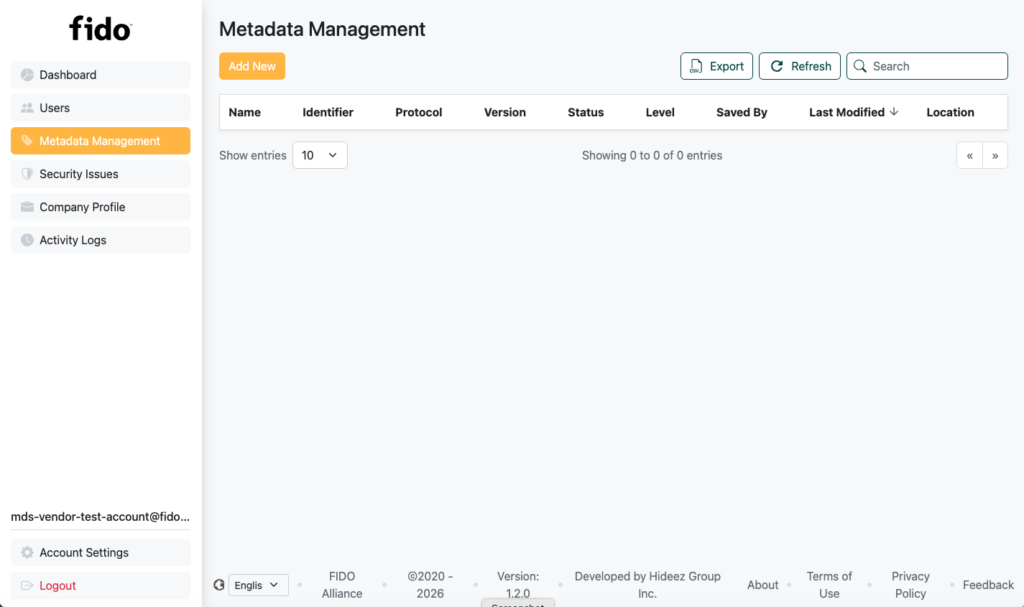This screenshot has width=1024, height=607.
Task: Go to previous page of entries
Action: point(970,156)
